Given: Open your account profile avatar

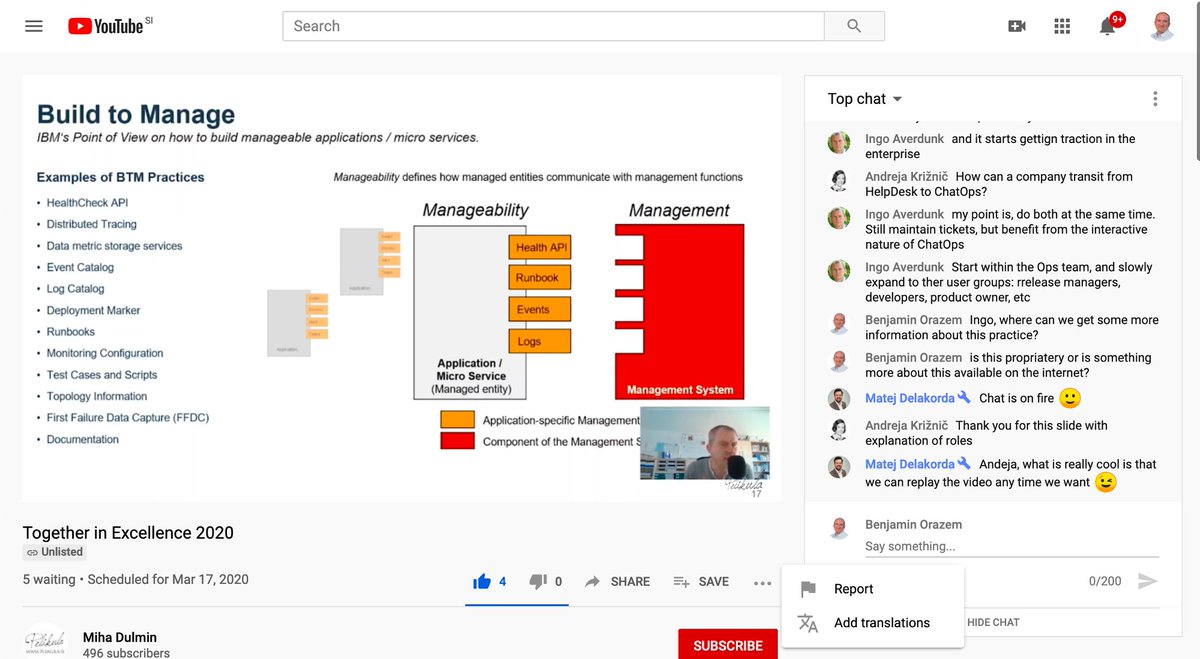Looking at the screenshot, I should [1162, 26].
